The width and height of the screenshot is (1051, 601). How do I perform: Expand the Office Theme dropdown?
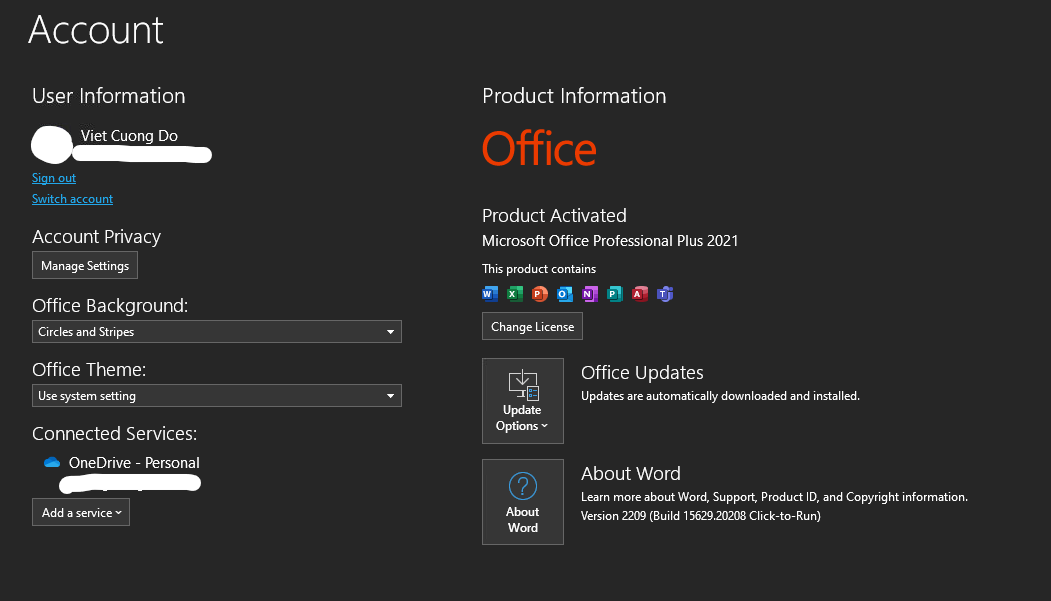217,395
